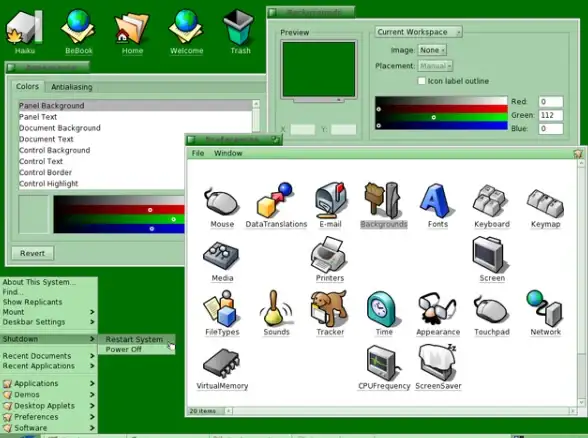Adjust the green slider in Backgrounds color picker
This screenshot has width=588, height=438.
pyautogui.click(x=434, y=117)
